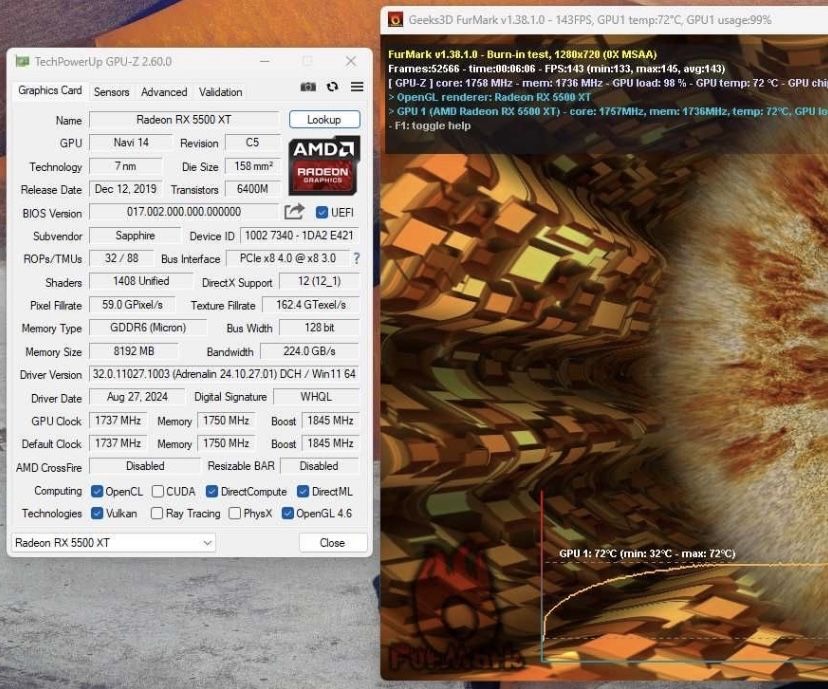Click the Texture Fillrate value 162.4 GTexel/s
The image size is (828, 689).
(x=310, y=305)
